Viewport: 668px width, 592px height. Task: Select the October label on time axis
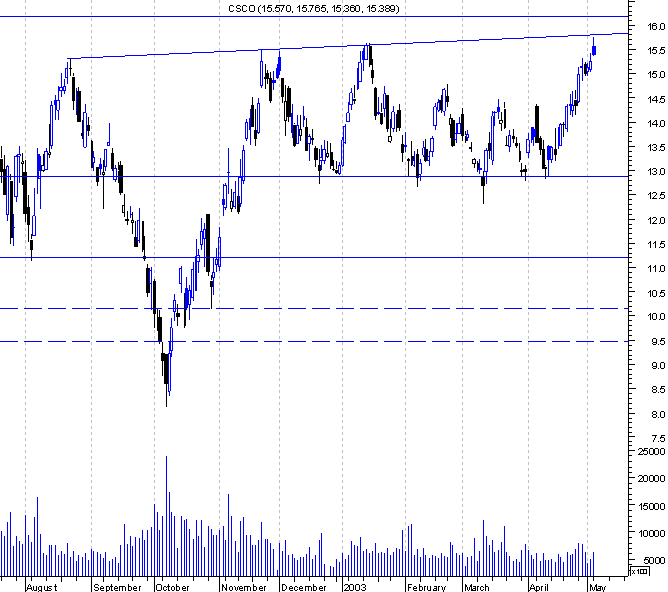pyautogui.click(x=172, y=587)
